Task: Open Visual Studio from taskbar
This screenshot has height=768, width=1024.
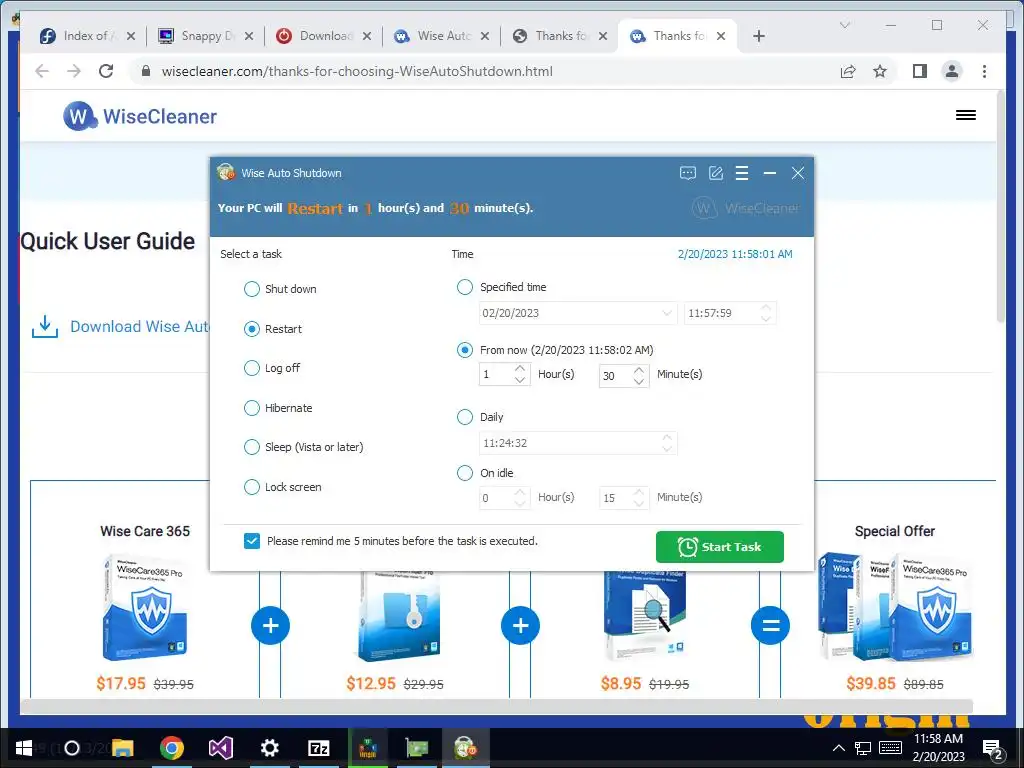Action: (x=221, y=748)
